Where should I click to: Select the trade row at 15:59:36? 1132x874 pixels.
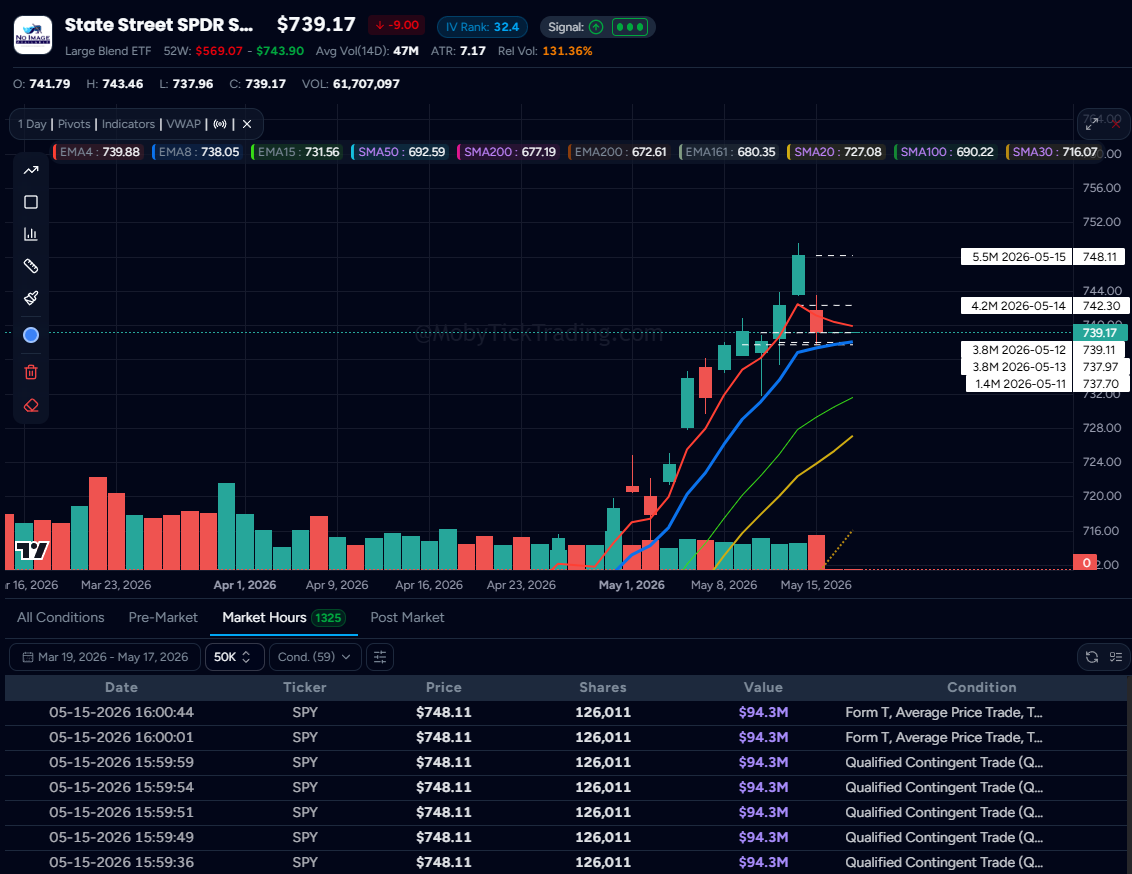click(x=565, y=862)
